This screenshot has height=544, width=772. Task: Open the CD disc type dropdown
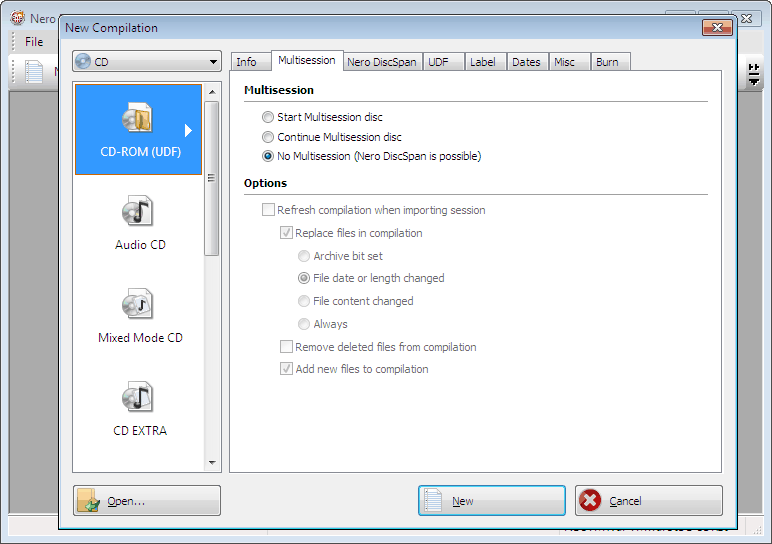(147, 62)
